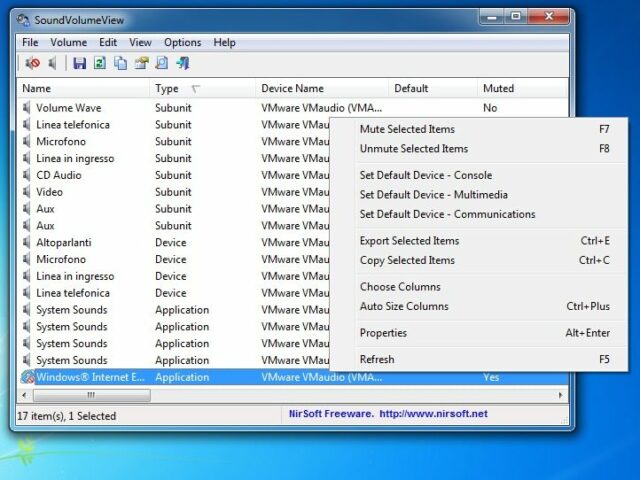
Task: Choose Mute Selected Items in context menu
Action: [x=407, y=129]
